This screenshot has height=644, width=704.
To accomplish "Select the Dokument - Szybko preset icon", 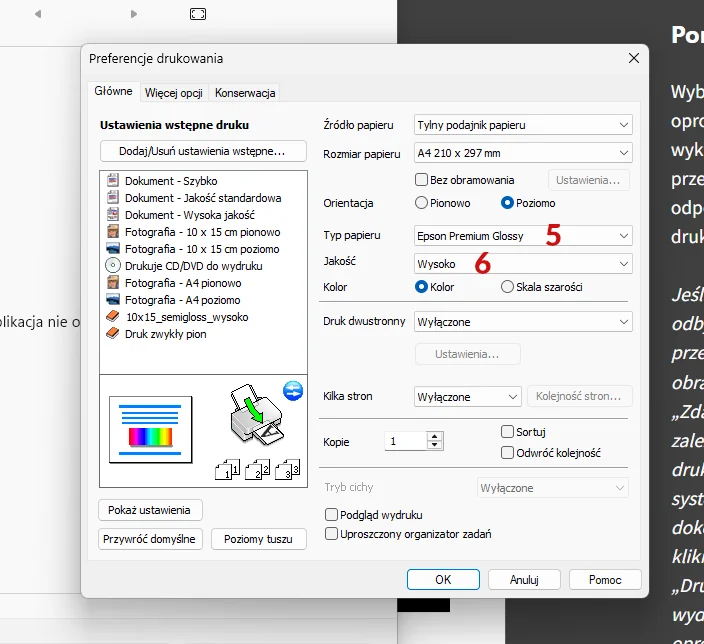I will click(113, 181).
